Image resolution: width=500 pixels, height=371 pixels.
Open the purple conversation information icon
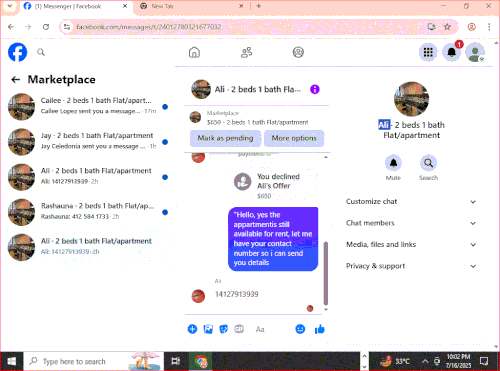pos(315,89)
